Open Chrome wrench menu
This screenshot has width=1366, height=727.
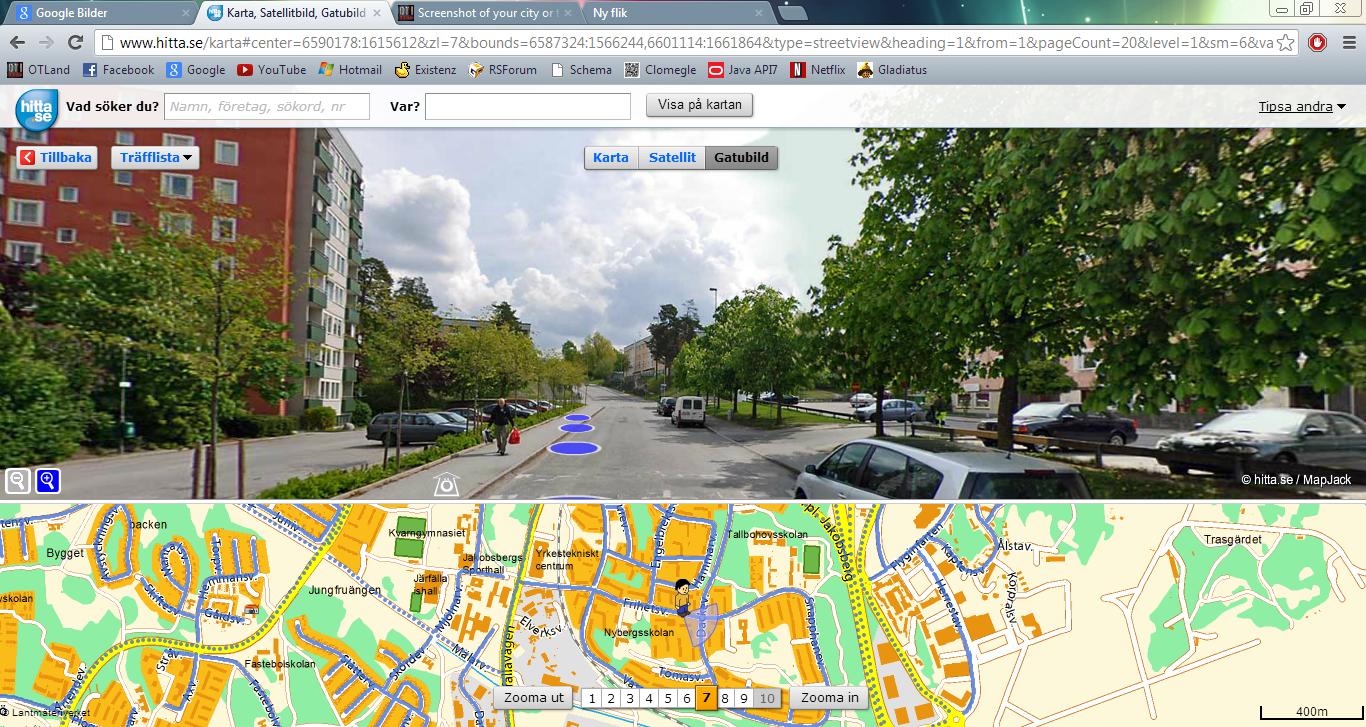[1347, 43]
